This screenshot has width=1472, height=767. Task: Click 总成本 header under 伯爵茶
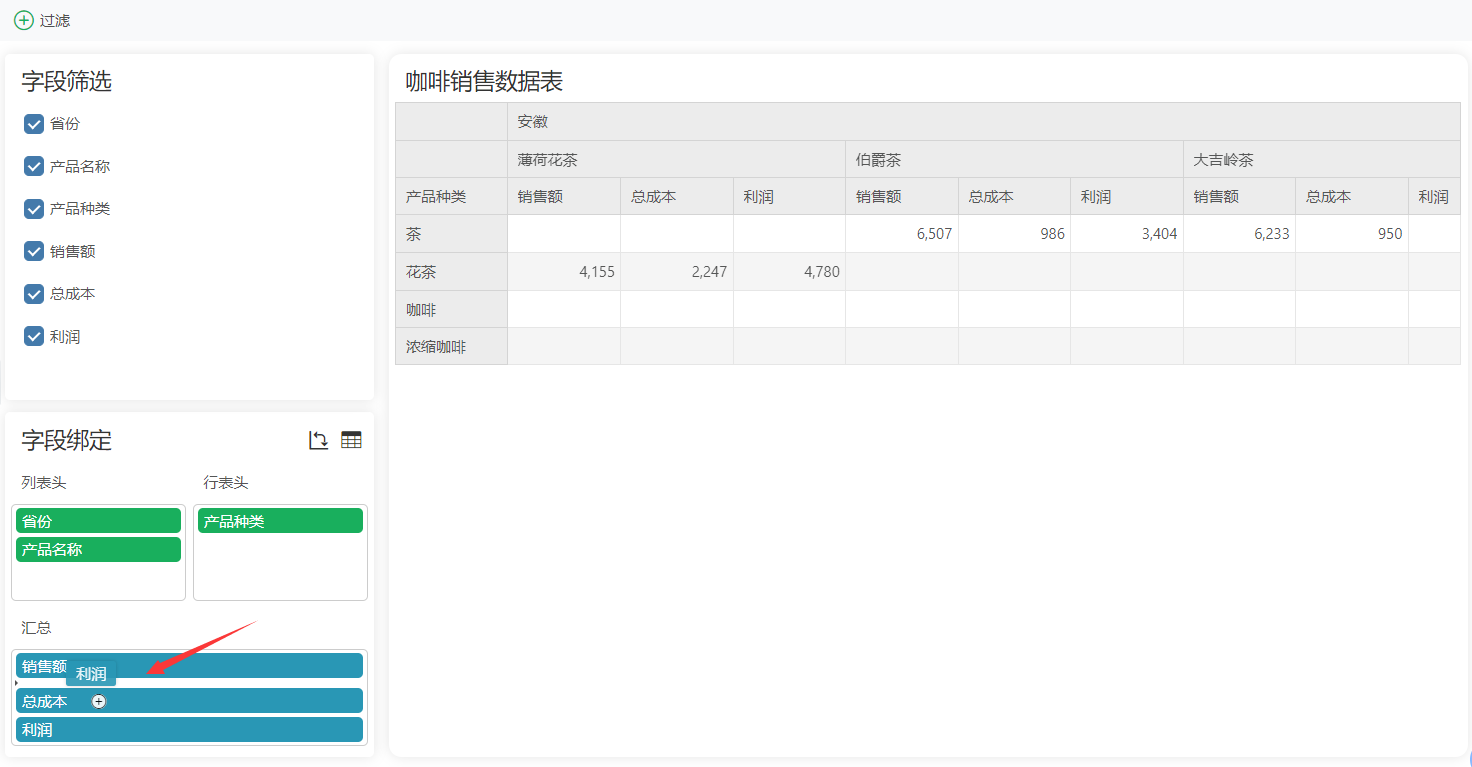click(1014, 197)
